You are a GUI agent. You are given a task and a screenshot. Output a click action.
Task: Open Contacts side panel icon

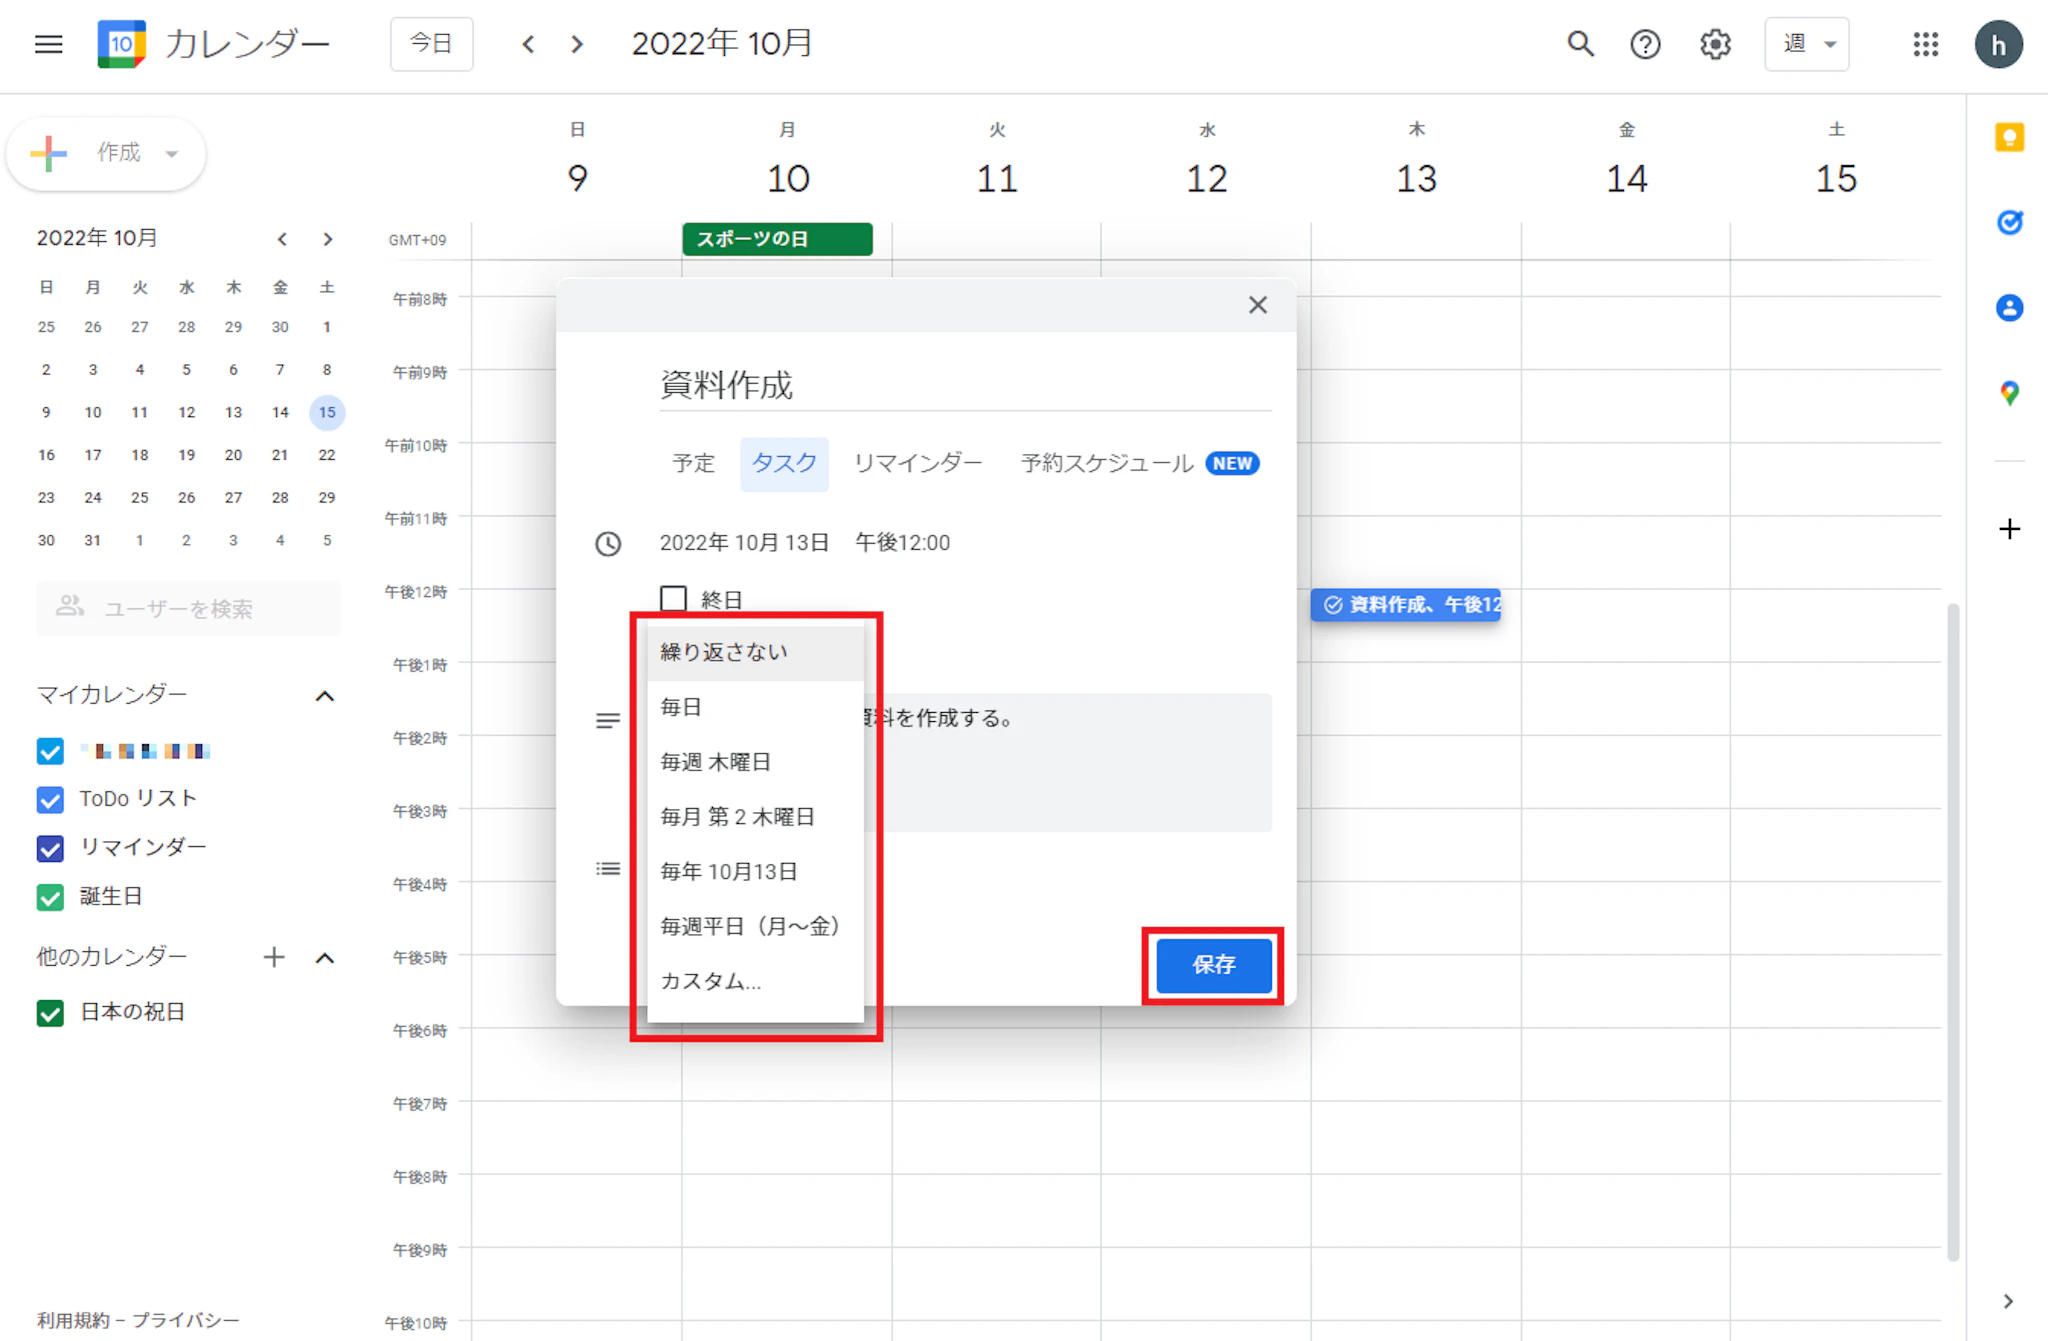(2009, 308)
